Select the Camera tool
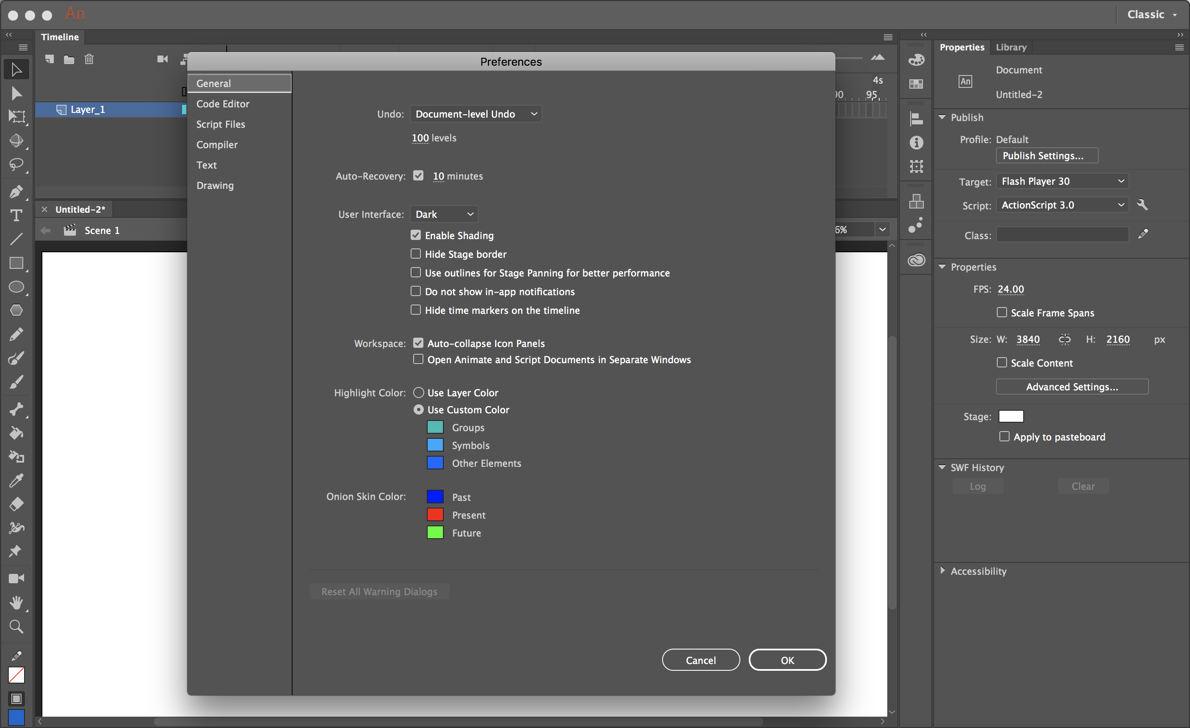1190x728 pixels. click(x=16, y=577)
